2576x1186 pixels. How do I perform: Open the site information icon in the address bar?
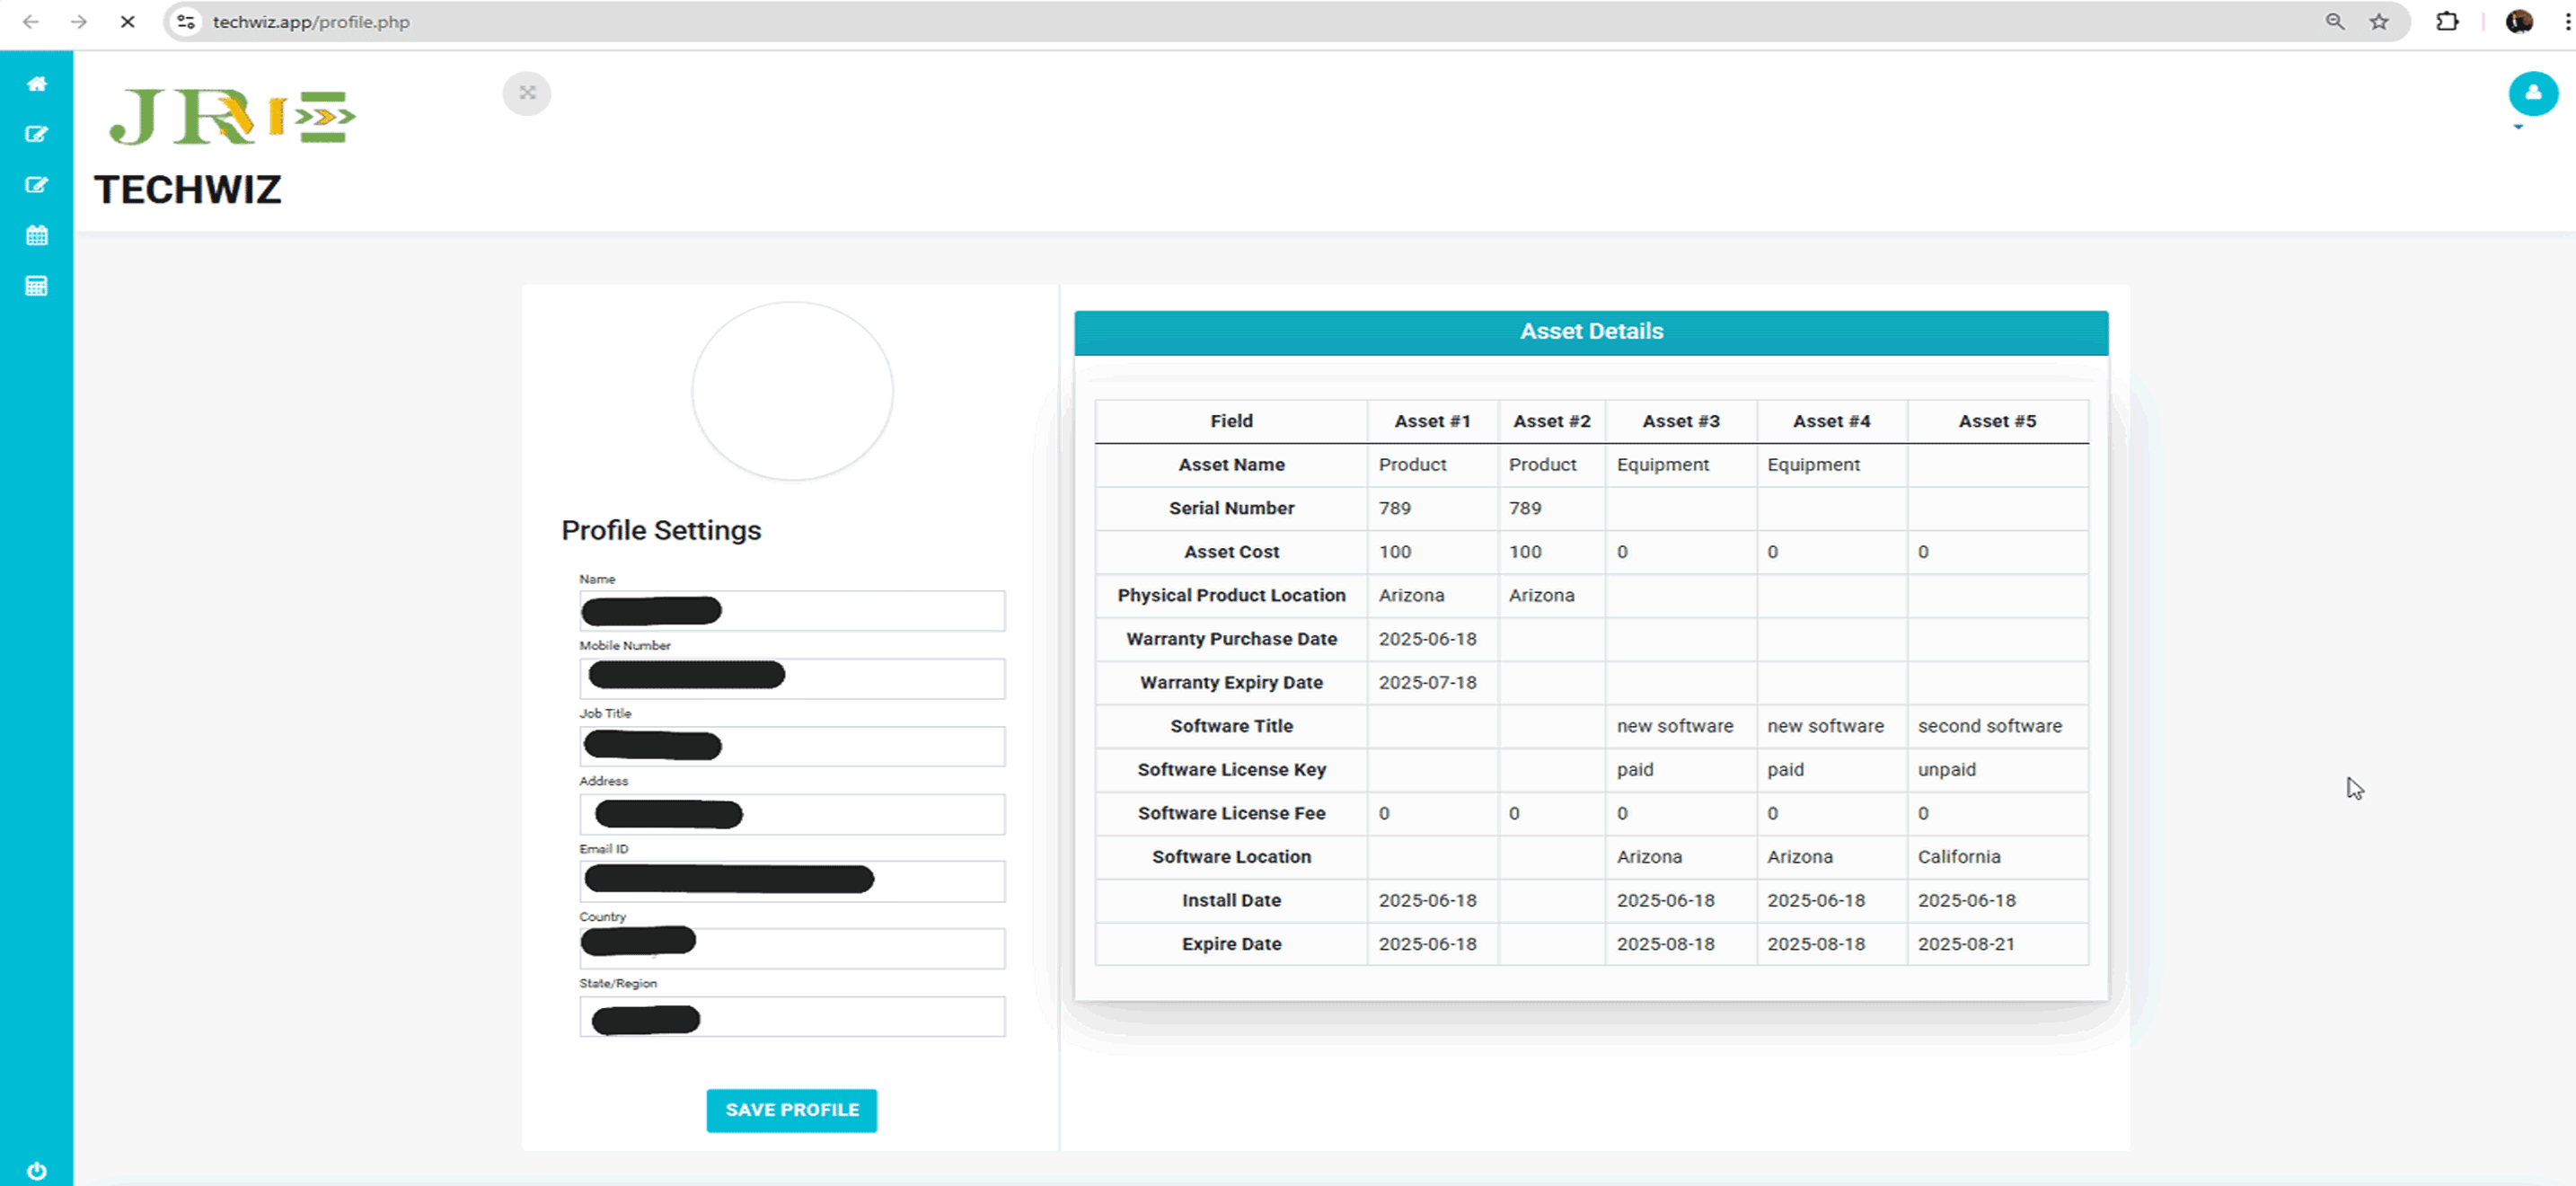click(186, 21)
